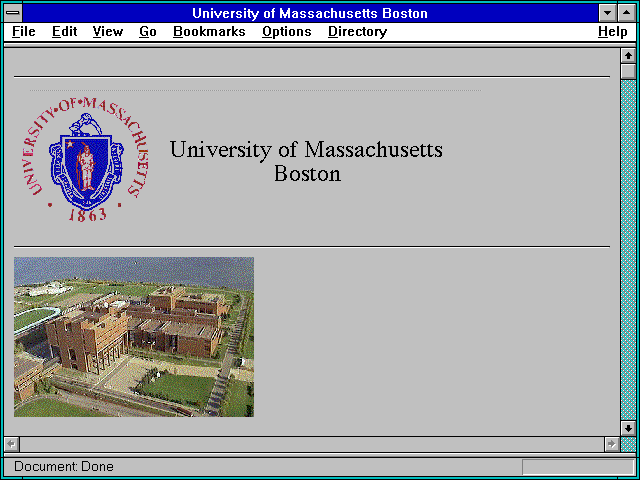Open the Directory menu
This screenshot has width=640, height=480.
tap(358, 32)
